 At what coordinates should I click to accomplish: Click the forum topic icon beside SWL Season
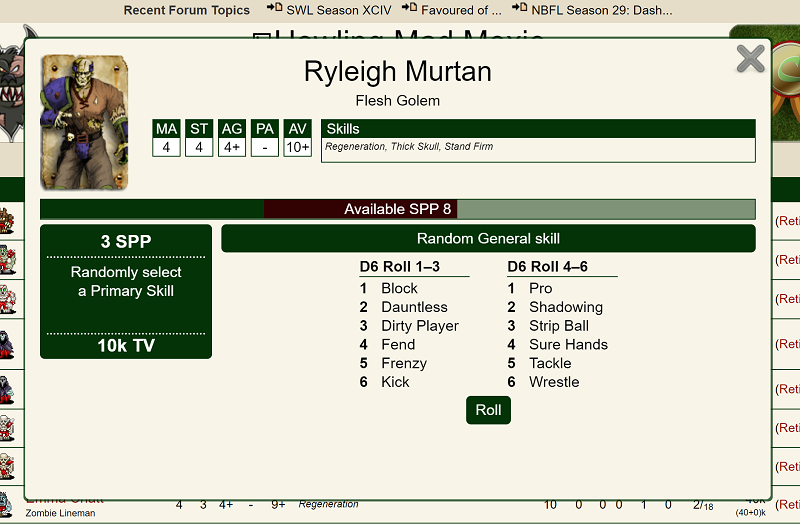274,7
